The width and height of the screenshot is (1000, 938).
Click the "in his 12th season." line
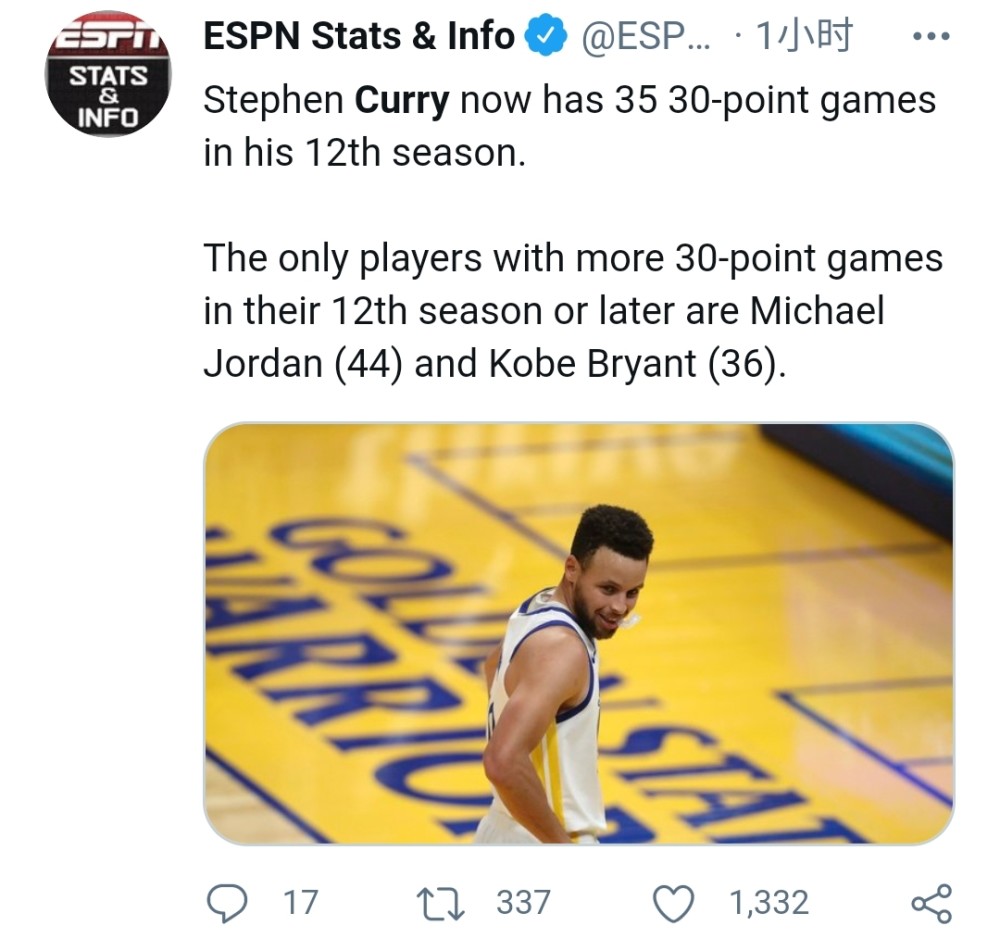(x=364, y=154)
